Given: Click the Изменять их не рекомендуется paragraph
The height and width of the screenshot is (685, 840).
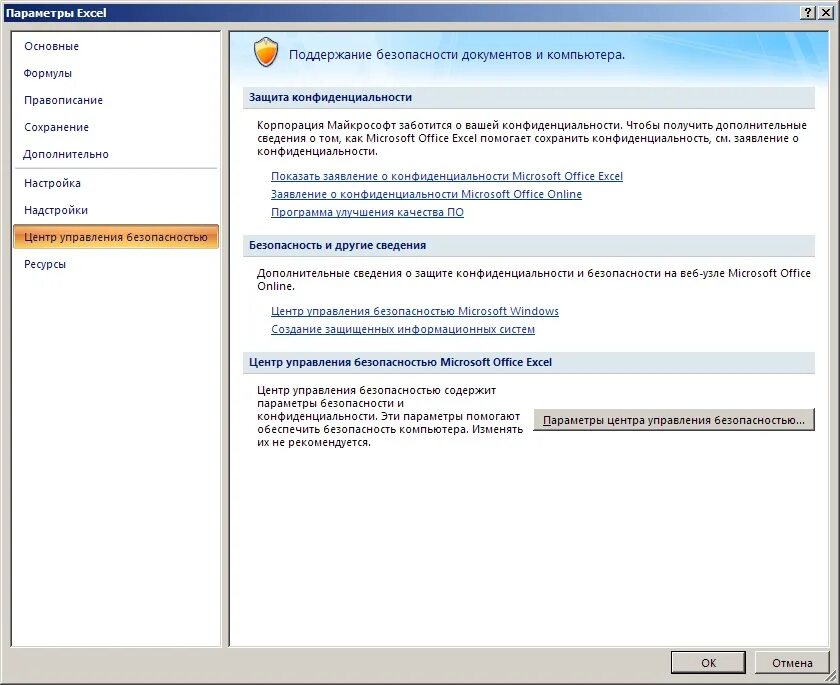Looking at the screenshot, I should (x=389, y=416).
